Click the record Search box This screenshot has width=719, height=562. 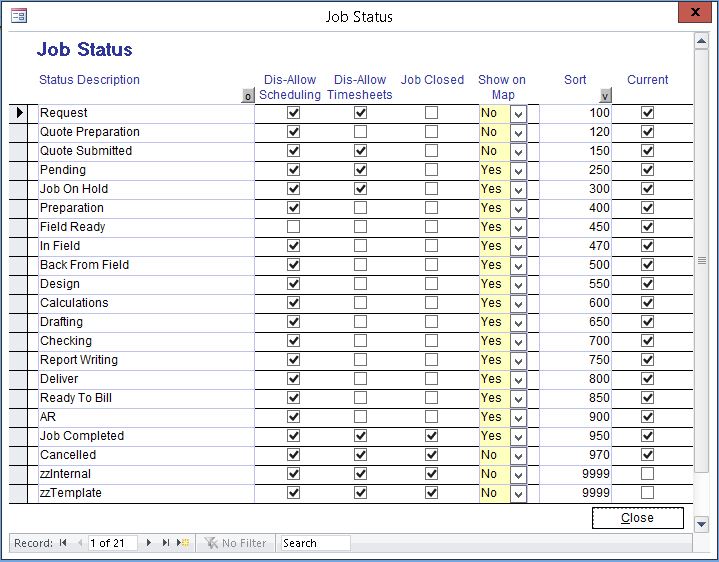[x=314, y=543]
